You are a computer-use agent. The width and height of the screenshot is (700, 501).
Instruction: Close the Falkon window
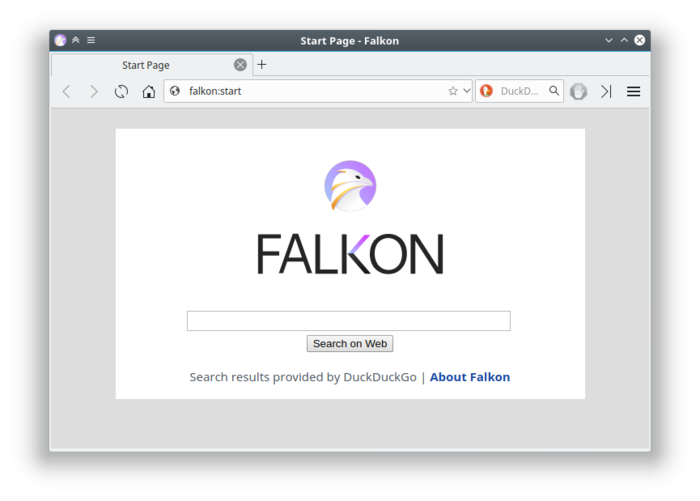point(640,40)
